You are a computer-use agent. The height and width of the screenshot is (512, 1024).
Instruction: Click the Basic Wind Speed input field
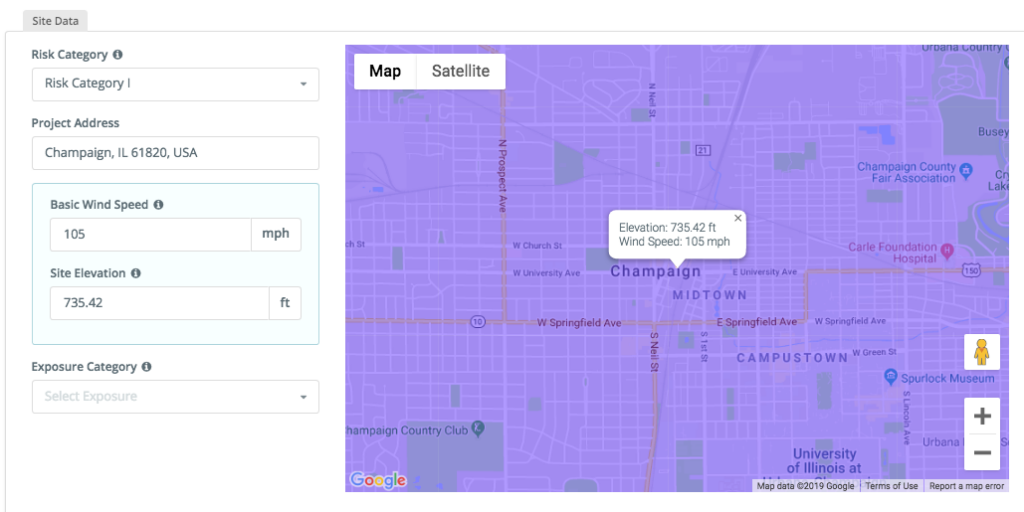150,234
